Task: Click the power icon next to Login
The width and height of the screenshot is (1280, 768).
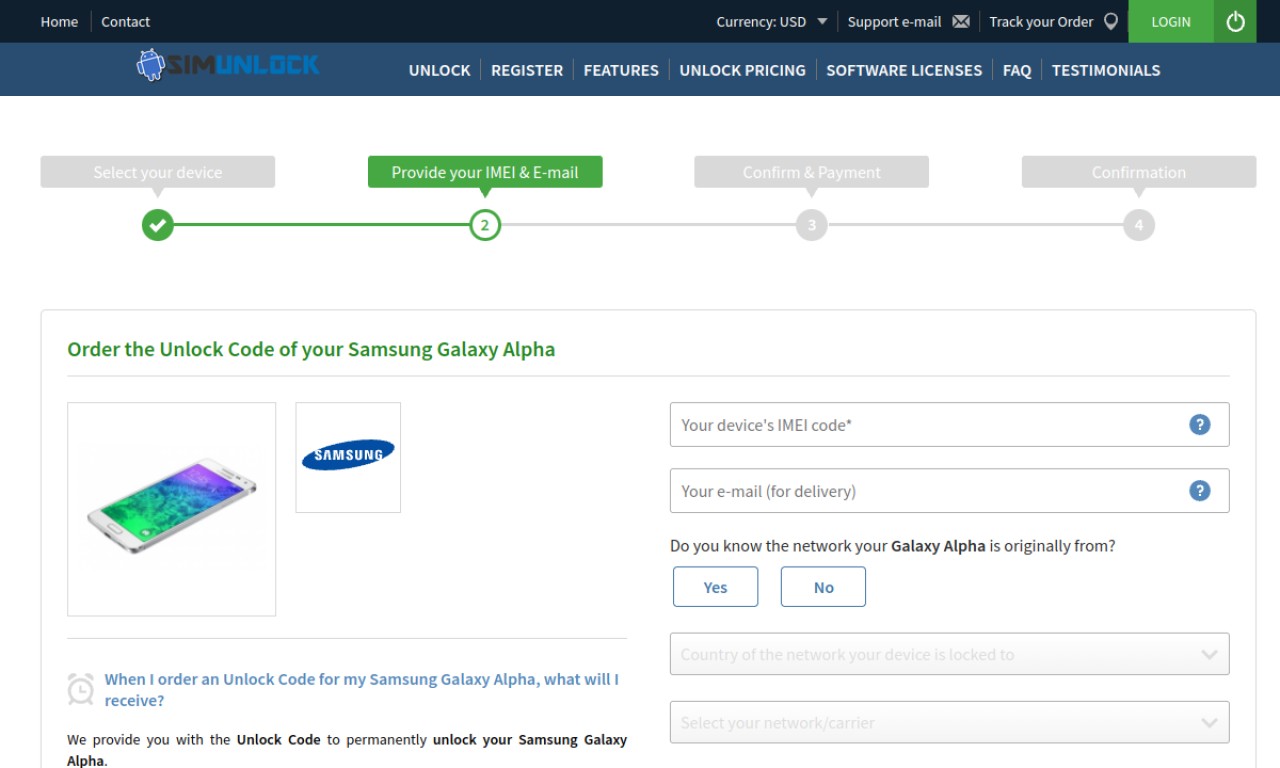Action: (1235, 21)
